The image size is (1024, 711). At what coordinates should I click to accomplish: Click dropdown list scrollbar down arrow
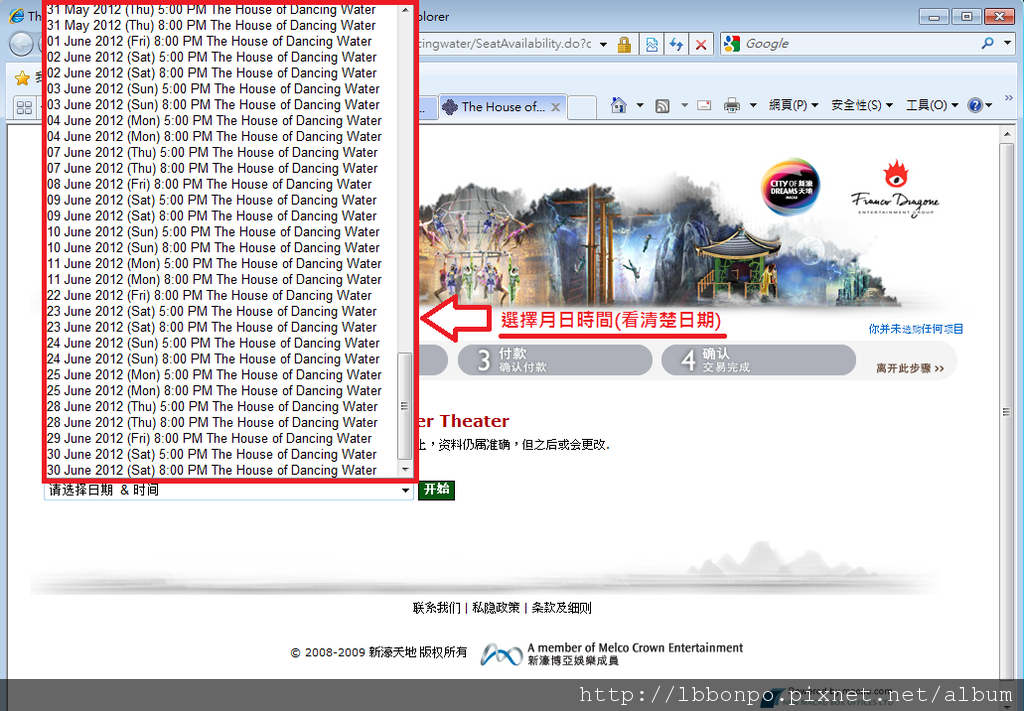click(405, 469)
